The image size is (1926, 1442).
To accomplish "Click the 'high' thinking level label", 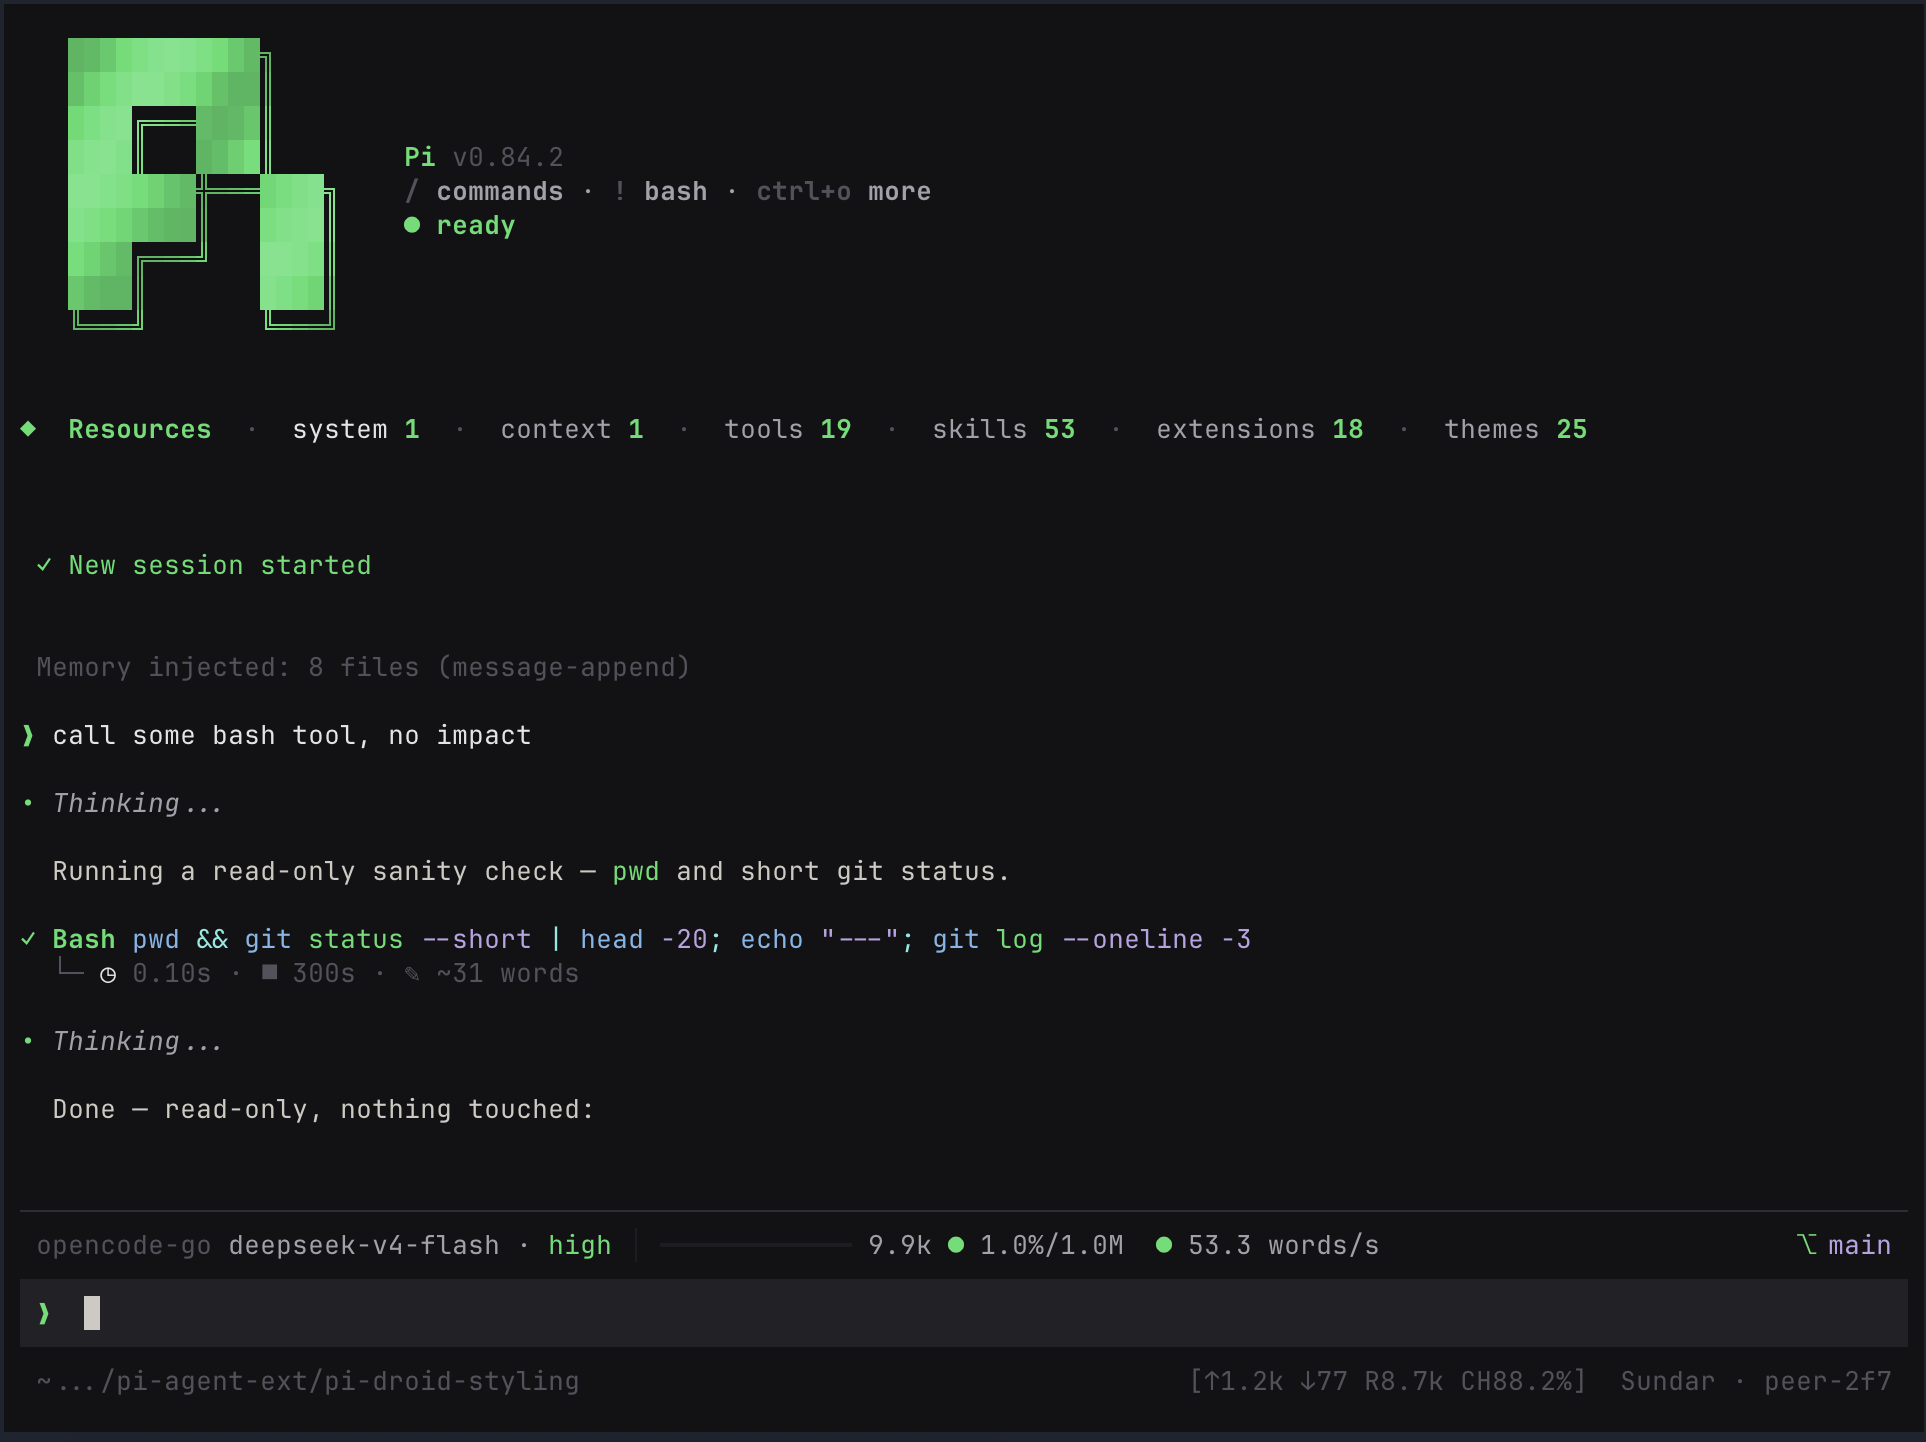I will (x=580, y=1246).
